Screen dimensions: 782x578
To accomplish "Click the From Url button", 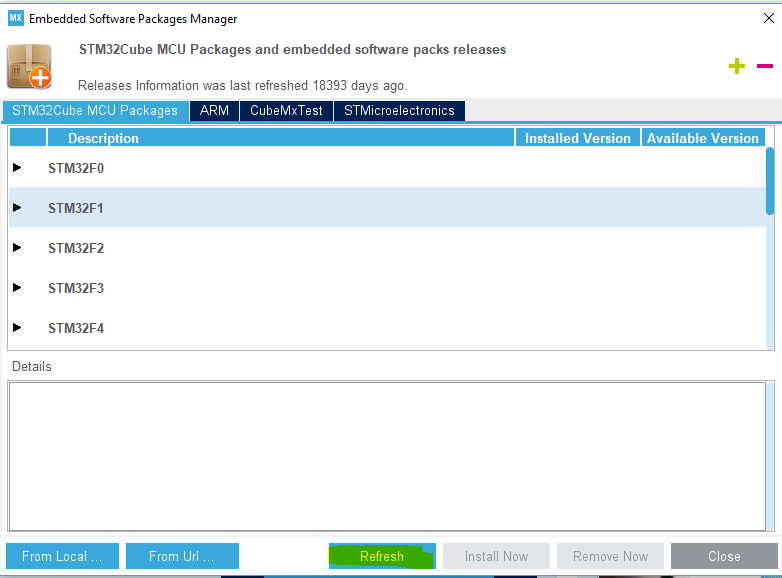I will [182, 556].
